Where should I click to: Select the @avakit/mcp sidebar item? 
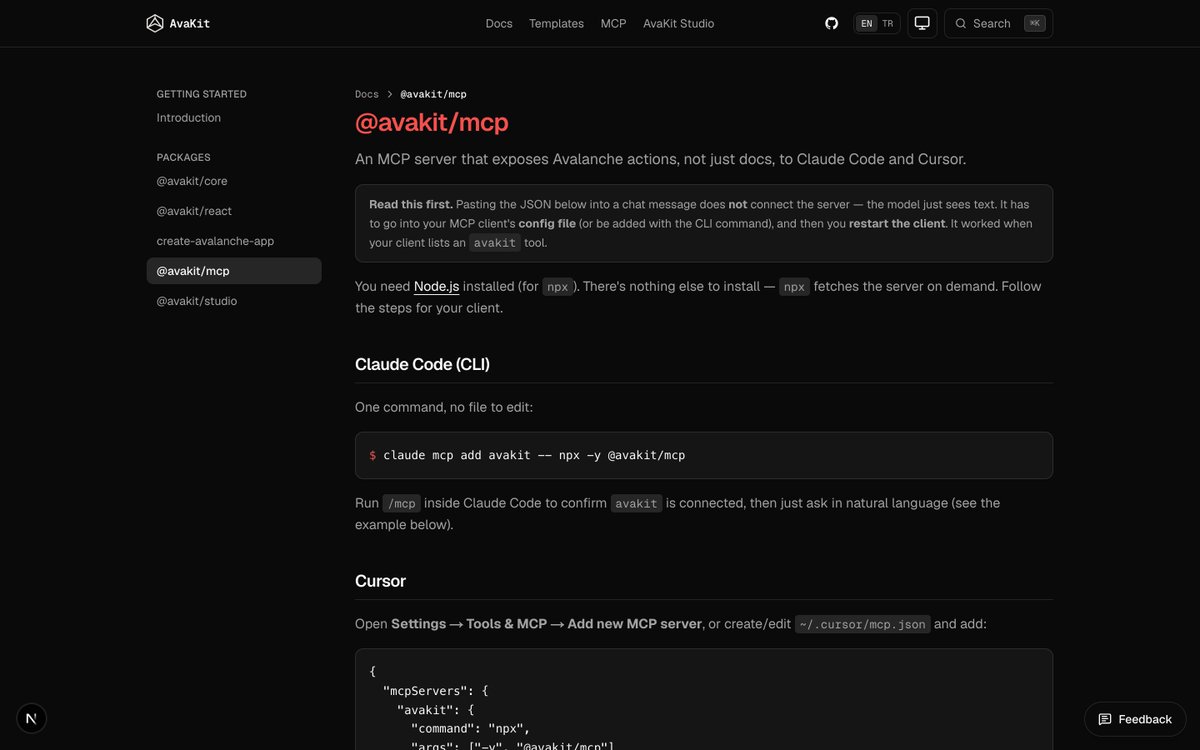[234, 271]
